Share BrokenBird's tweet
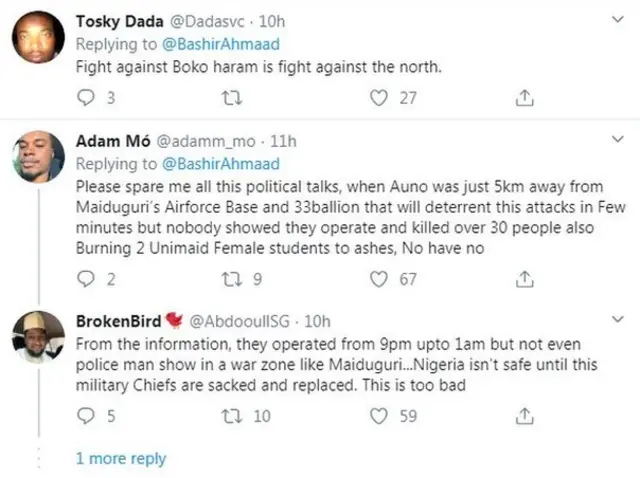This screenshot has height=478, width=640. click(523, 416)
